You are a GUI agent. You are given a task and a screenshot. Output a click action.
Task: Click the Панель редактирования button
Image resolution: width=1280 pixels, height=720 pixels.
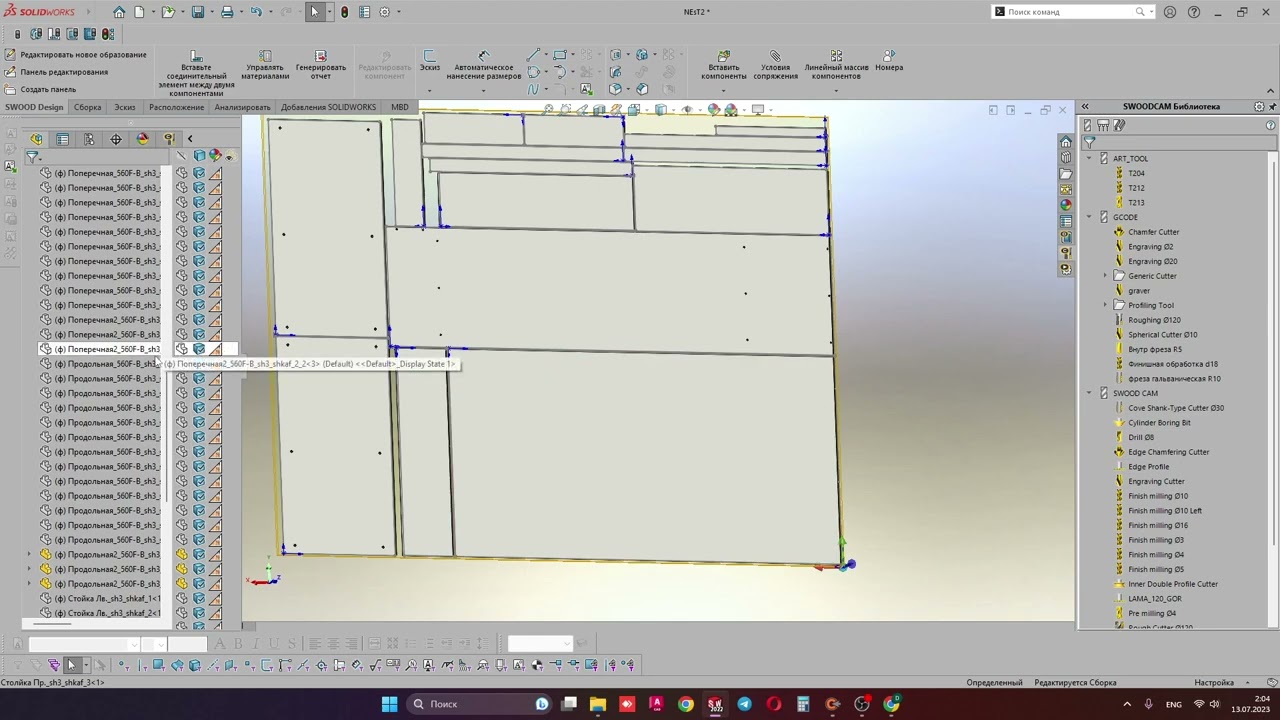tap(56, 72)
